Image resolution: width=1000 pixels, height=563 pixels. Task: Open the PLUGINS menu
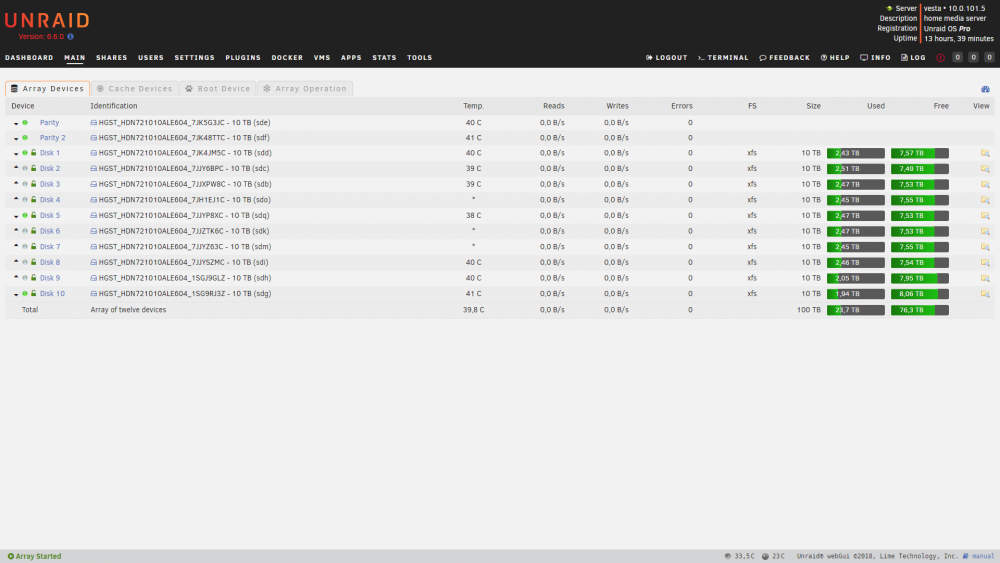[x=243, y=57]
